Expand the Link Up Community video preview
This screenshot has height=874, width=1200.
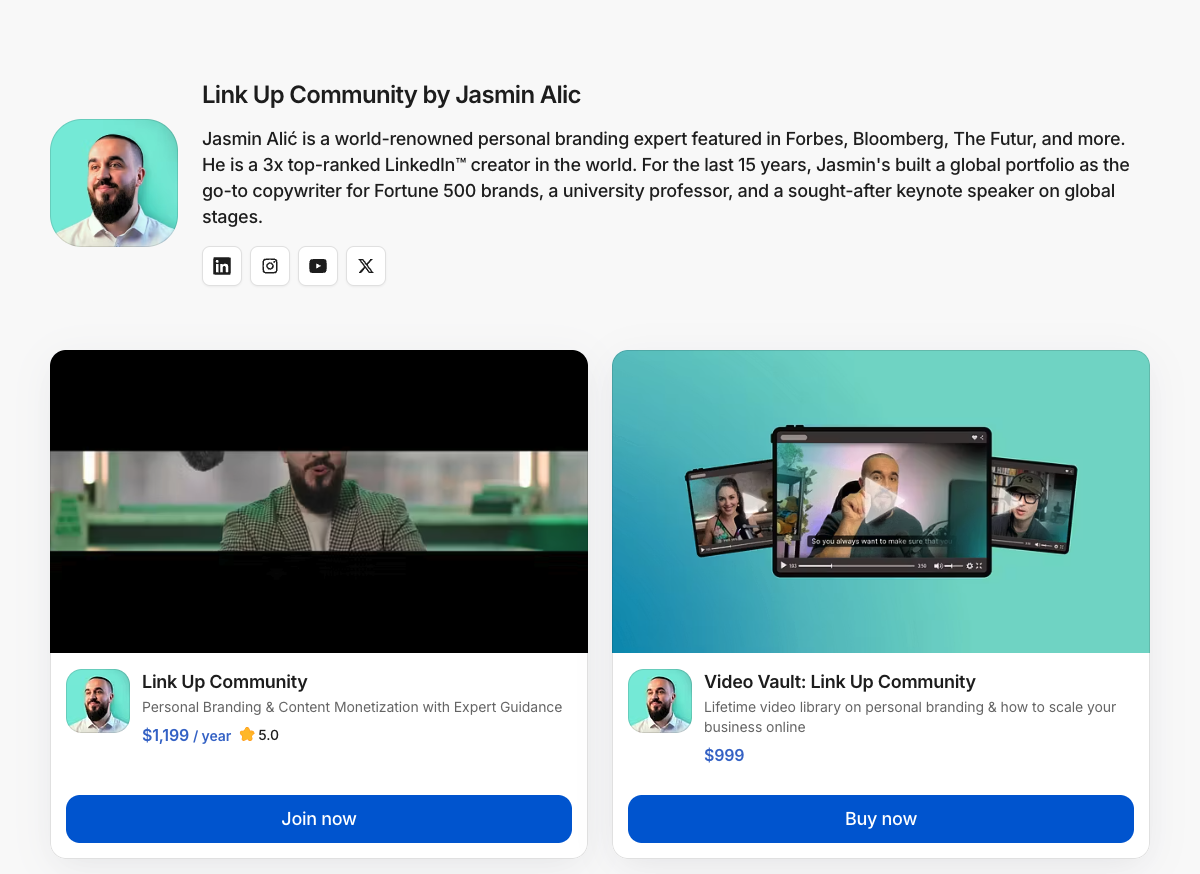(x=319, y=500)
